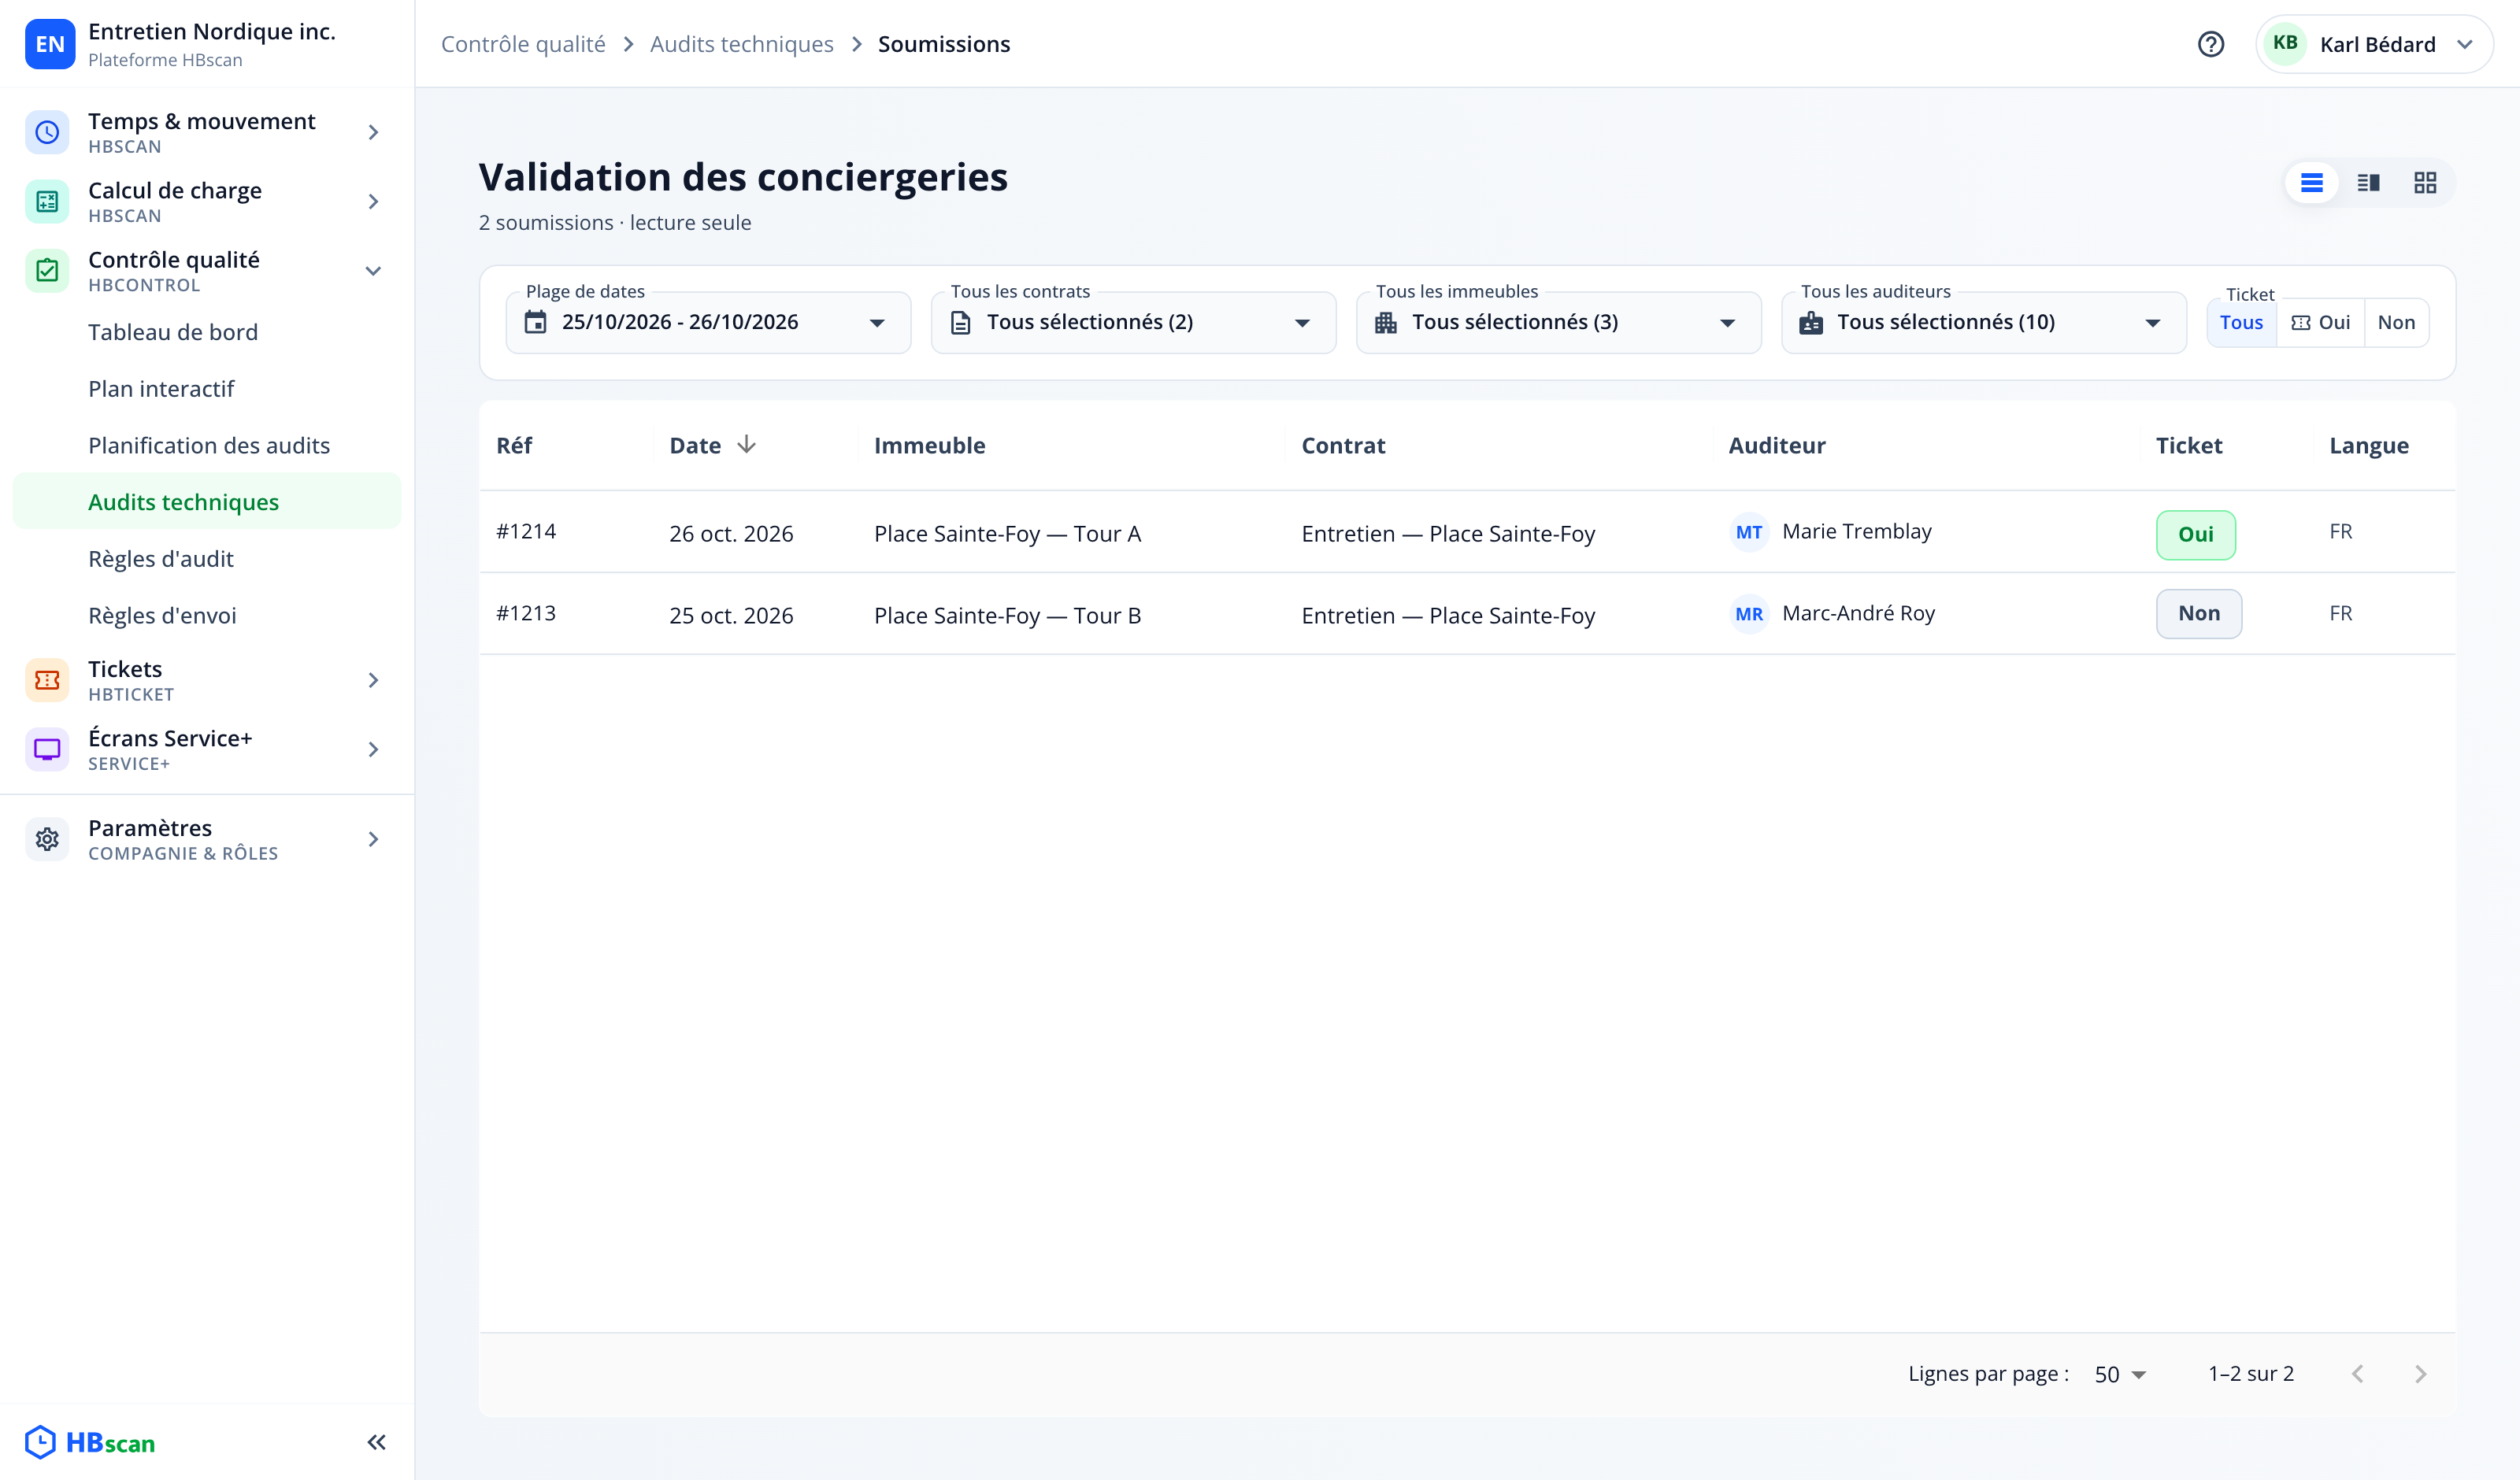This screenshot has height=1480, width=2520.
Task: Click the Écrans Service+ monitor icon
Action: pos(47,749)
